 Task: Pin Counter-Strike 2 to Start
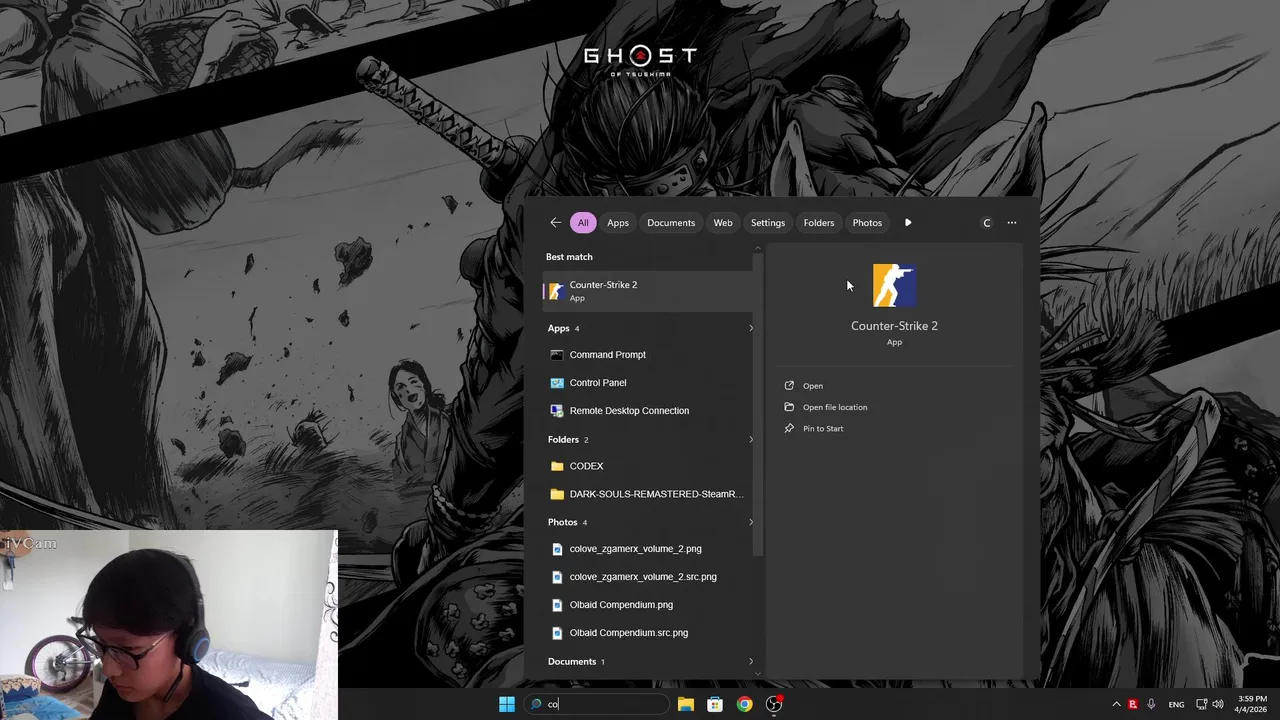814,428
